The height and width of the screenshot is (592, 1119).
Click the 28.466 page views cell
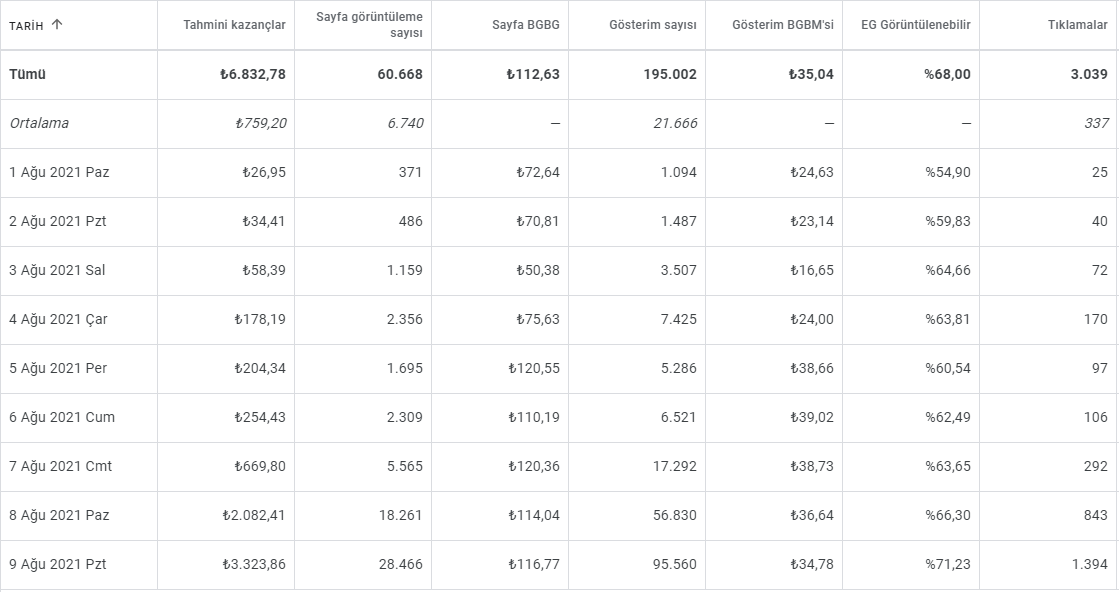pos(401,564)
